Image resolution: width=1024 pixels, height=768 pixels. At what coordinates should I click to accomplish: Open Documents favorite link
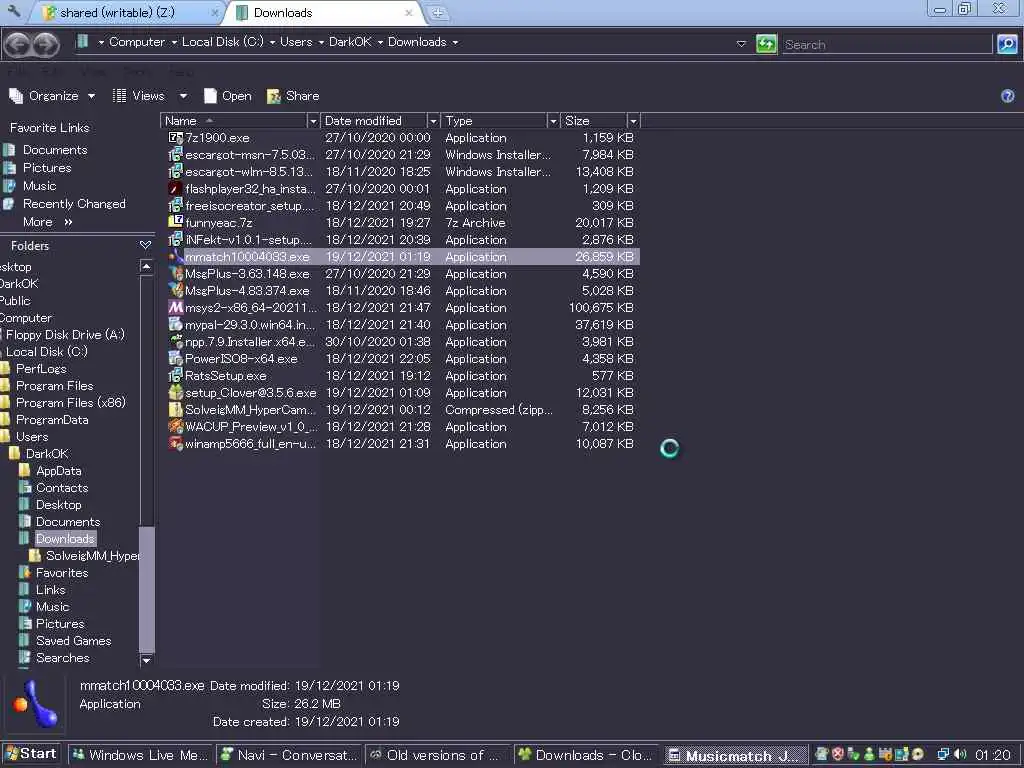(x=55, y=150)
